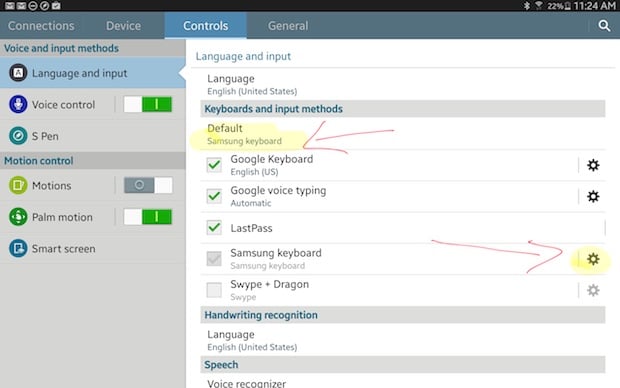The image size is (620, 388).
Task: Tap the battery status icon
Action: 567,6
